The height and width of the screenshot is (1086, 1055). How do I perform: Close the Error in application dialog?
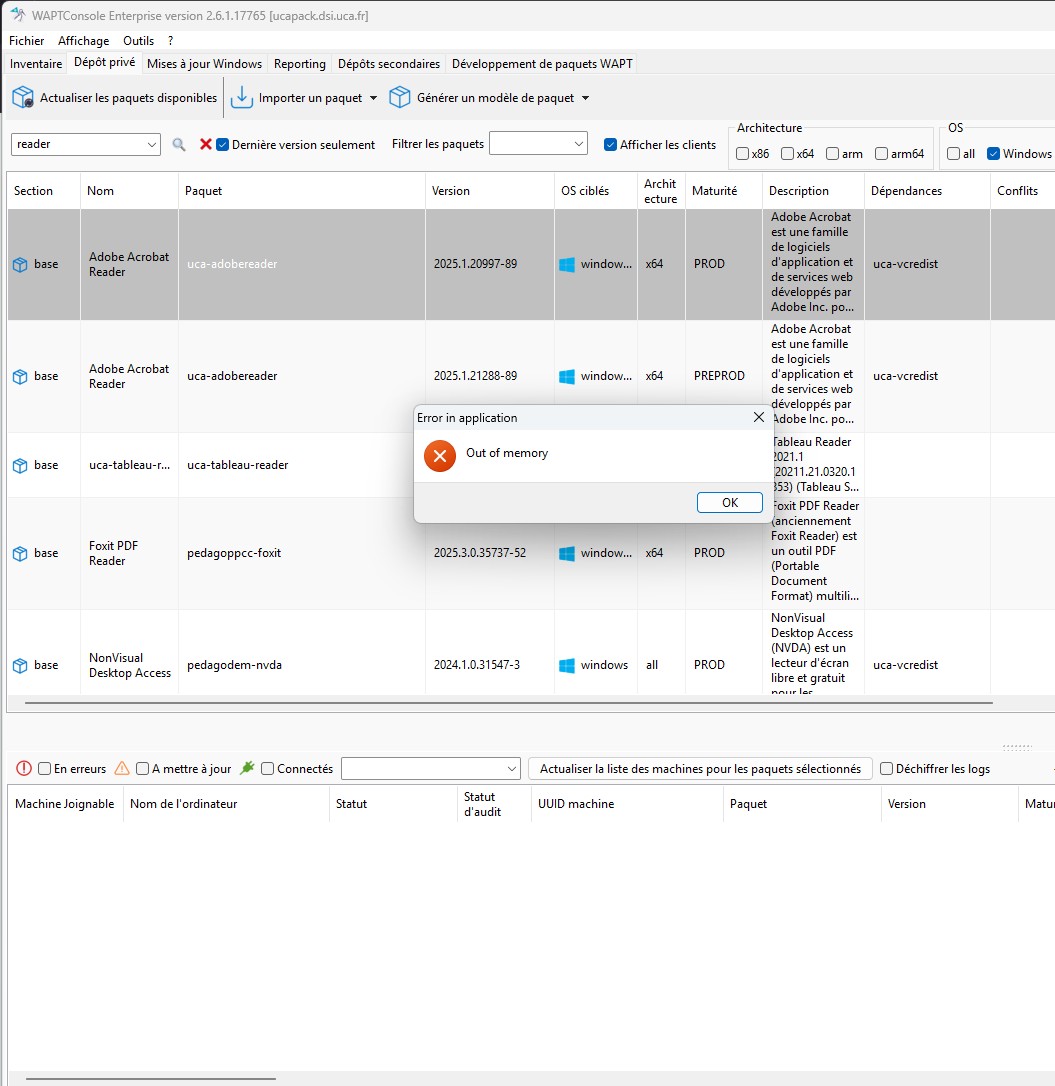[758, 417]
